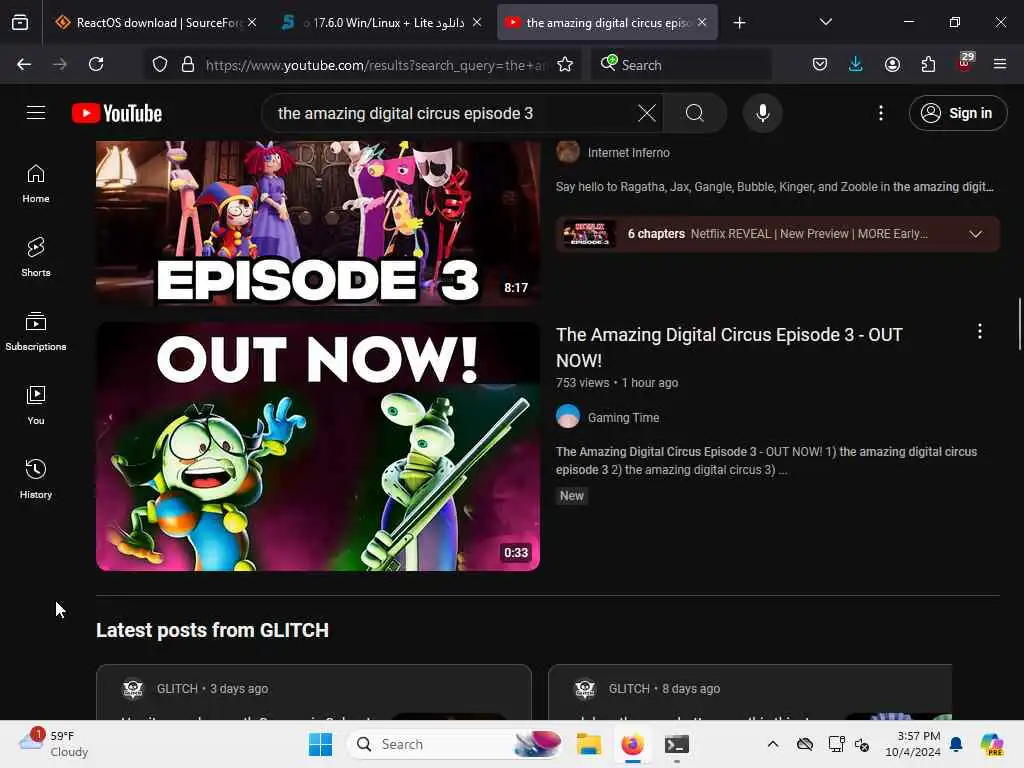Open the weather widget showing 59°F Cloudy
The height and width of the screenshot is (768, 1024).
point(54,744)
